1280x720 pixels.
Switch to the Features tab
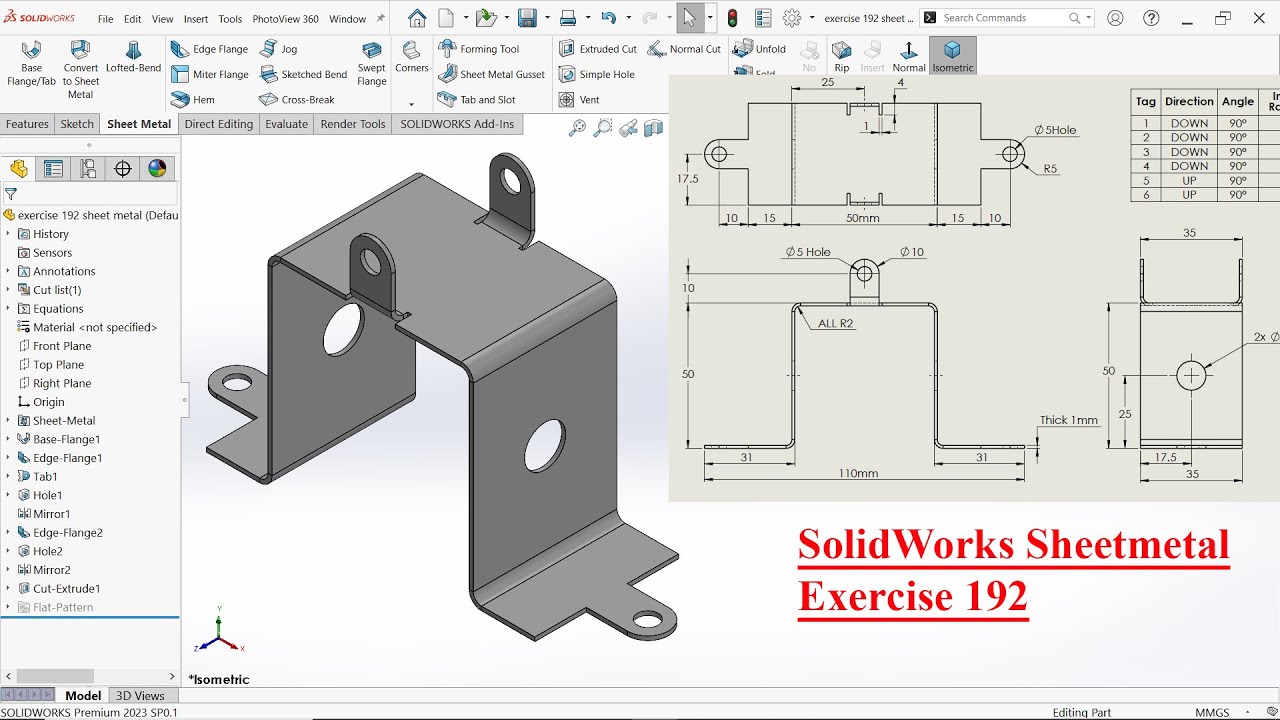click(27, 124)
